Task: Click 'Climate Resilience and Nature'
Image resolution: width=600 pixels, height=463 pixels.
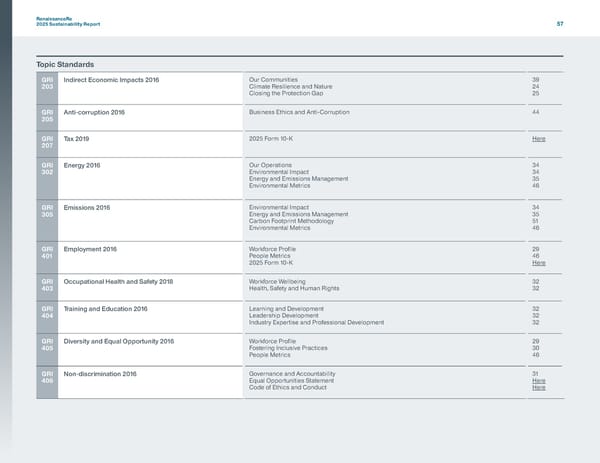Action: click(290, 86)
